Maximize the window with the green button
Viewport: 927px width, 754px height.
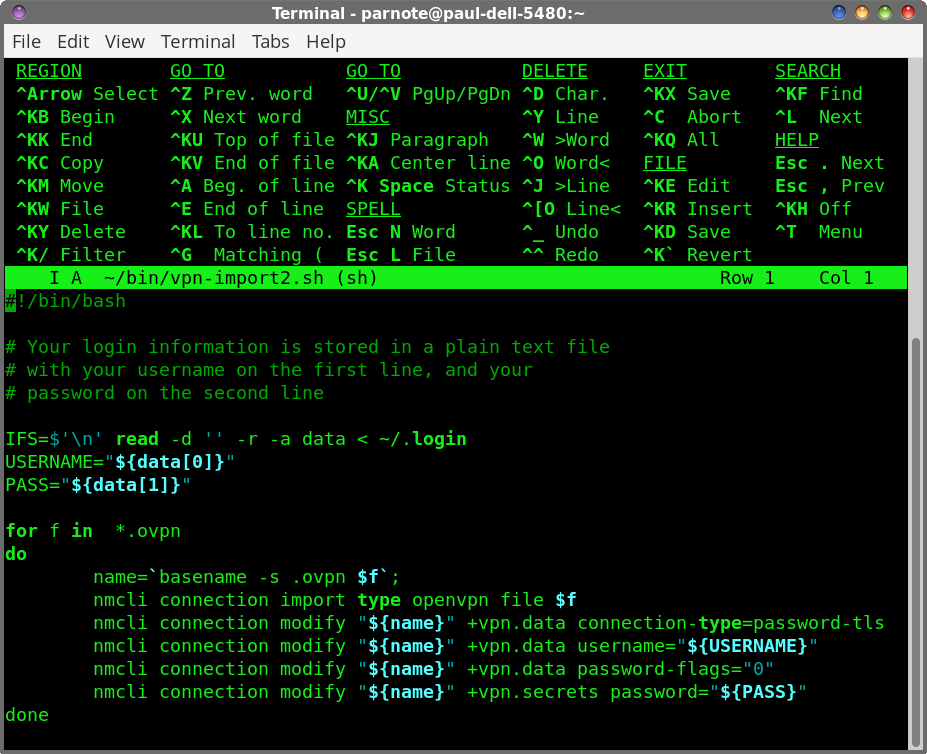pyautogui.click(x=887, y=13)
